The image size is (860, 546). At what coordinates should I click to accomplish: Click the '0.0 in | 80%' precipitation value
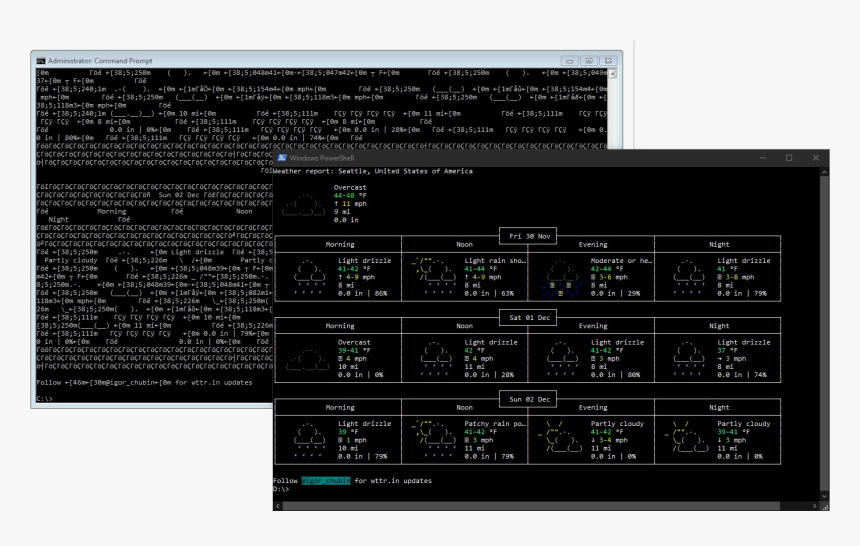coord(615,375)
